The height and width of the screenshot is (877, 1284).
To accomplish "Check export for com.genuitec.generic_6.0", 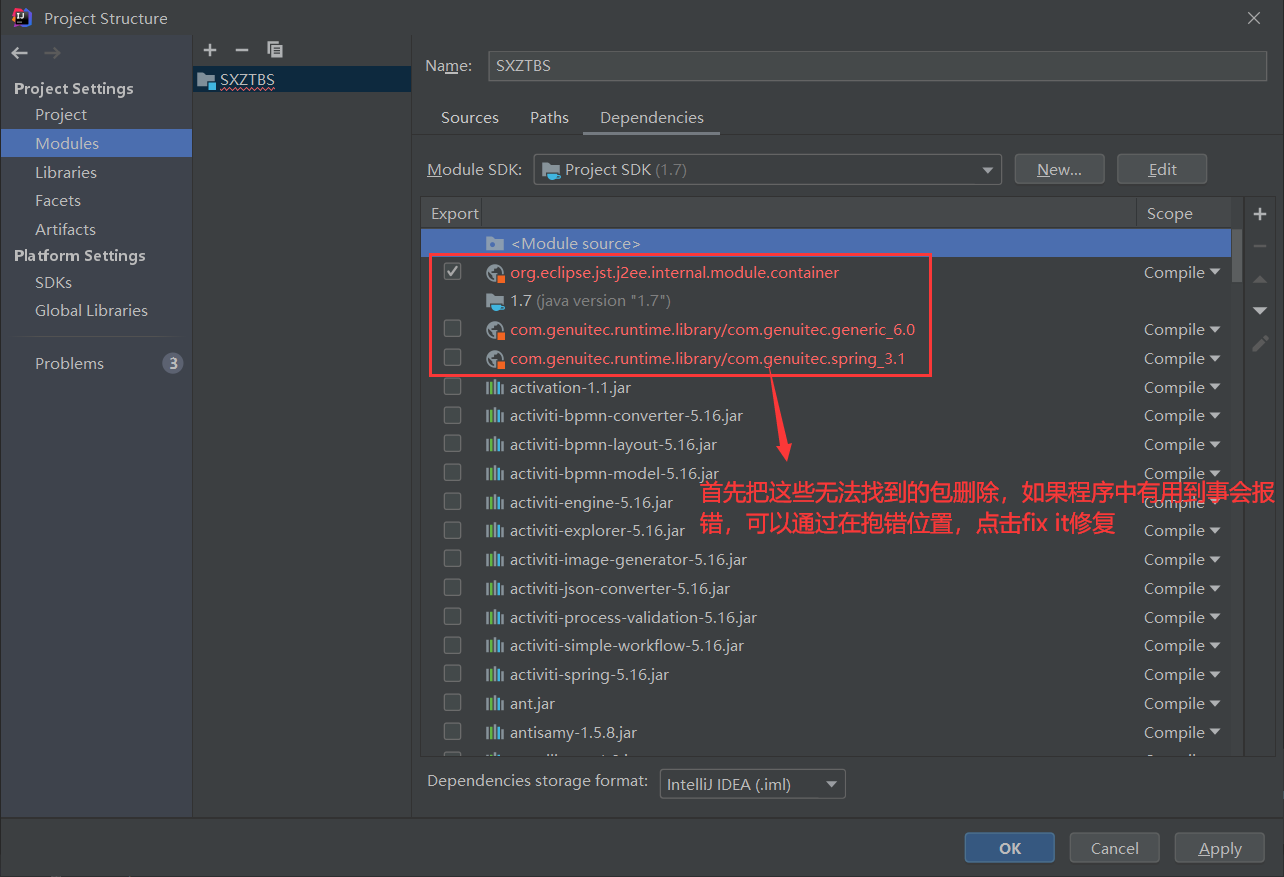I will click(452, 328).
